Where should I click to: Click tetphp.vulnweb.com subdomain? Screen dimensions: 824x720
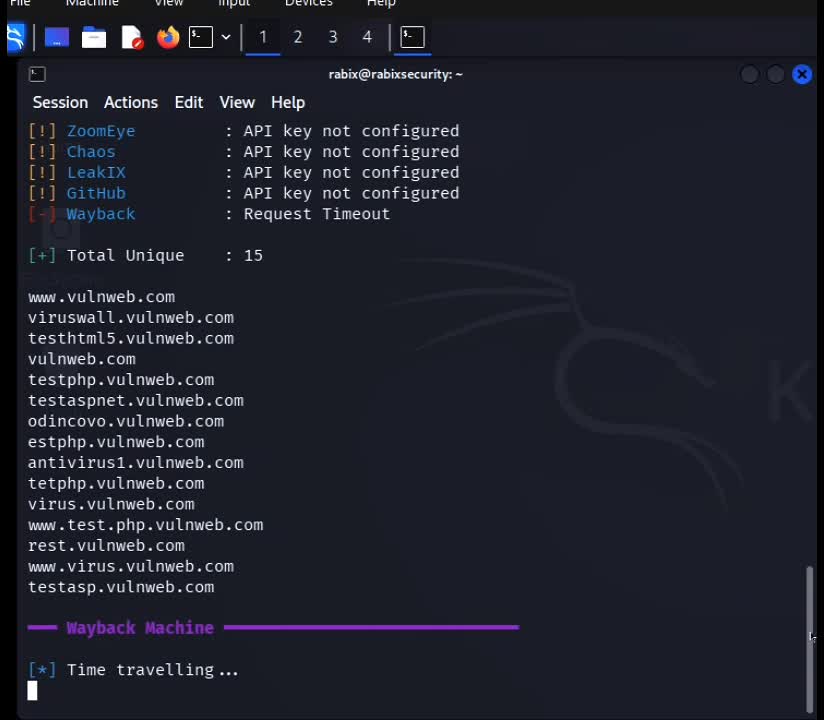(x=116, y=484)
